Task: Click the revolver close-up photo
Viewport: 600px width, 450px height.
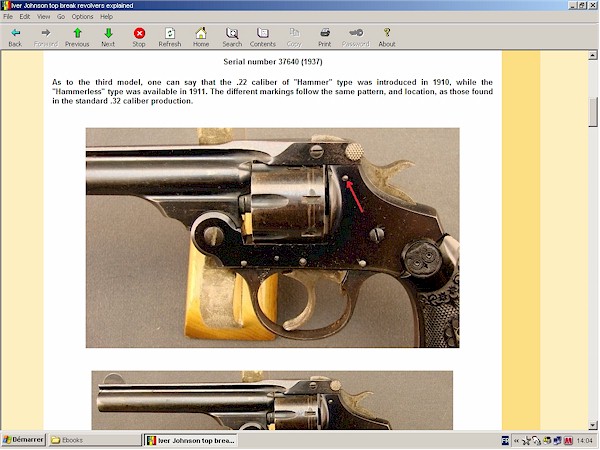Action: (272, 238)
